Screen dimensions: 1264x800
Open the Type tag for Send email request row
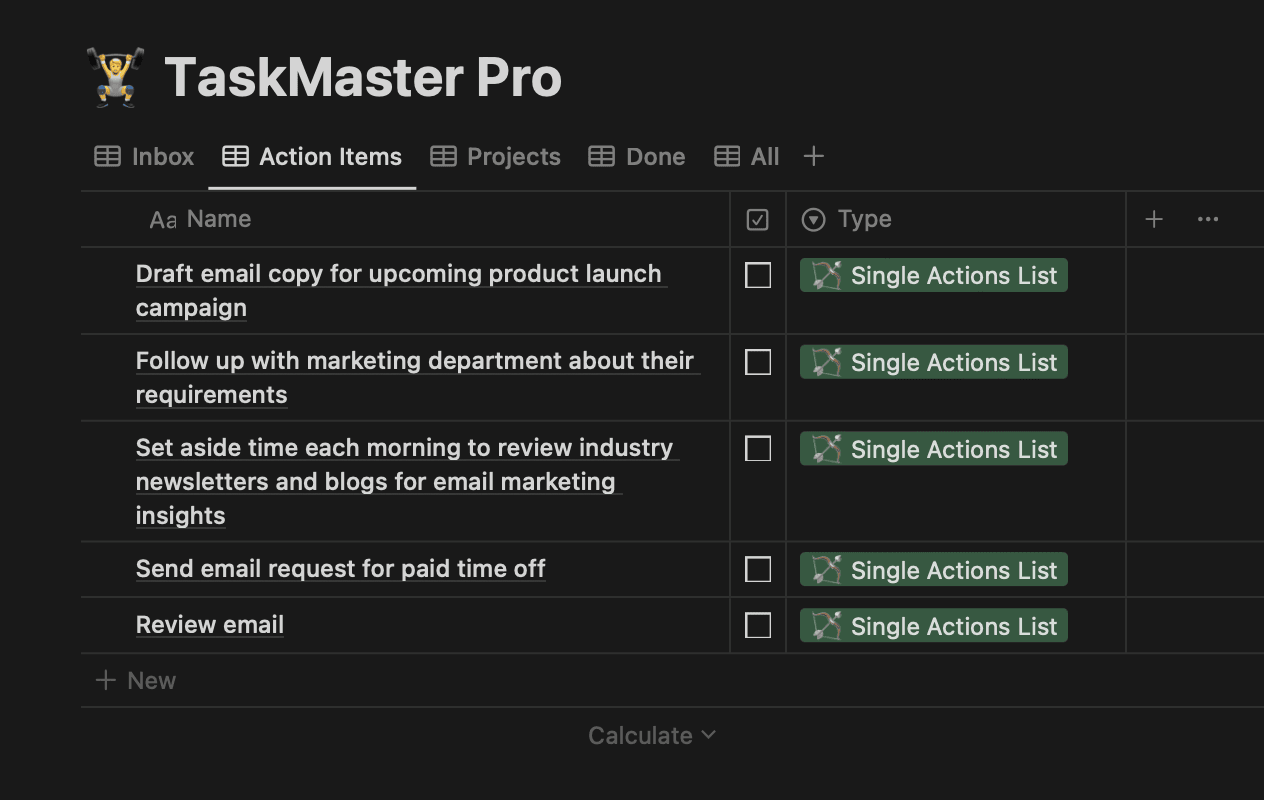coord(933,570)
